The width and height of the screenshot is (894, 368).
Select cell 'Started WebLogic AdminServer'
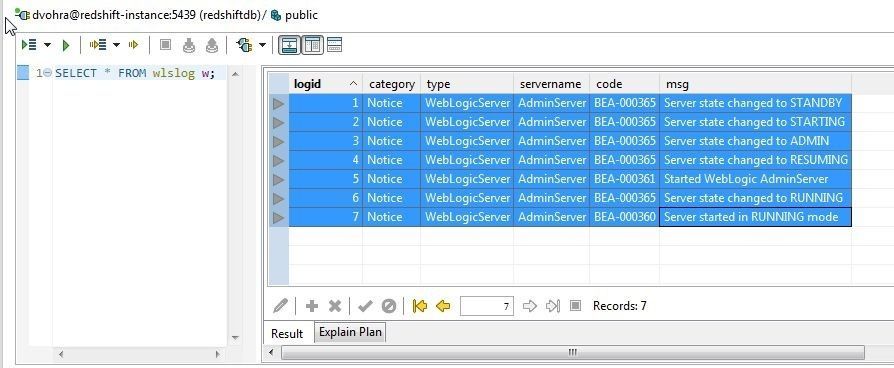(755, 179)
